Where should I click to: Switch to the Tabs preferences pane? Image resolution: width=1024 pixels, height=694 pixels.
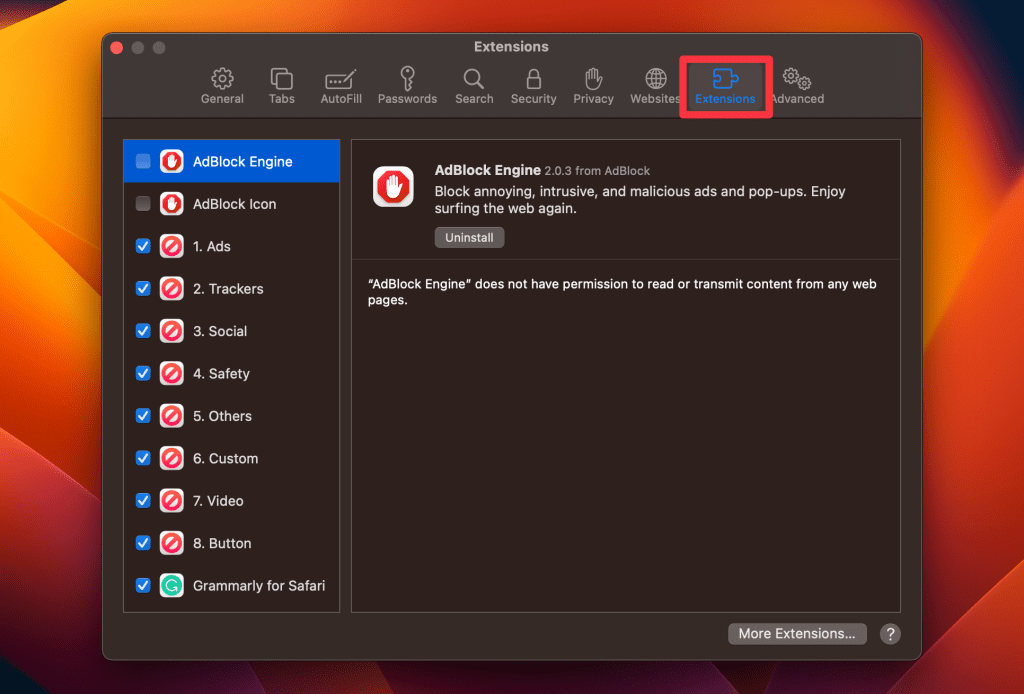point(282,86)
